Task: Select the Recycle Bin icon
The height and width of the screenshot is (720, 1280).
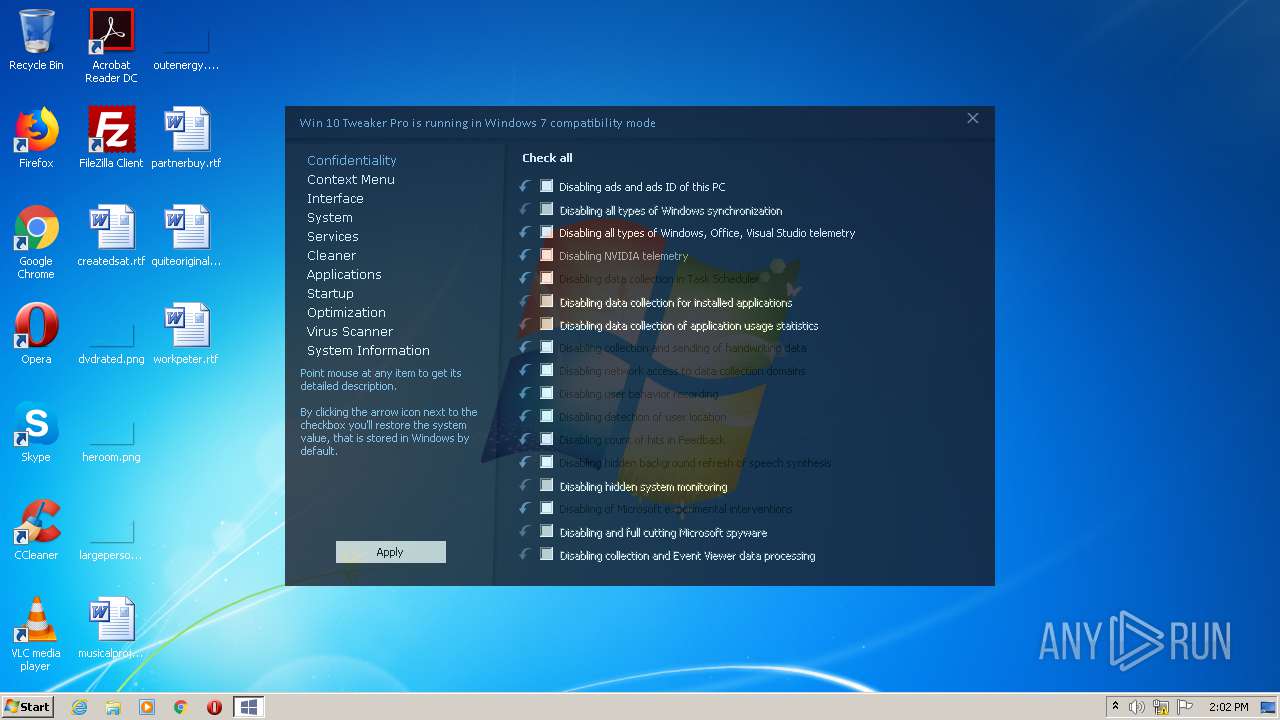Action: click(36, 40)
